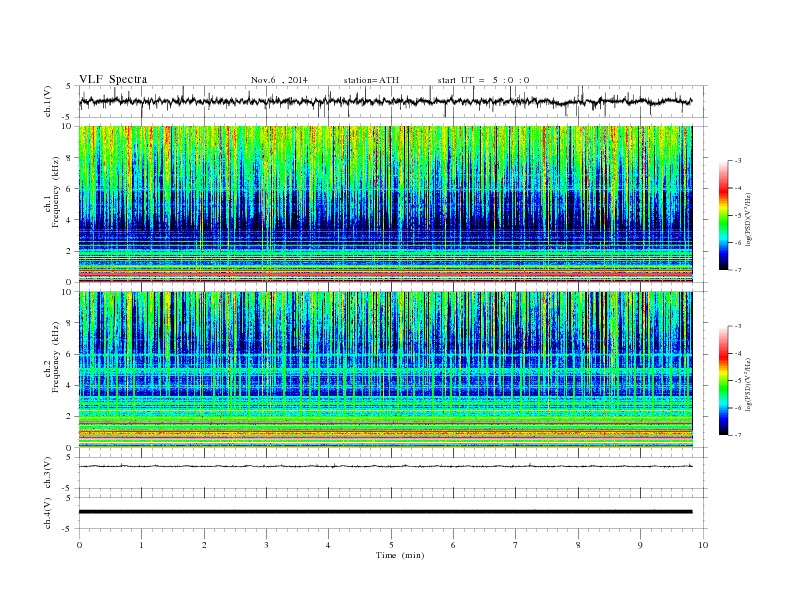792x612 pixels.
Task: Click the ch.1 voltage waveform trace
Action: [385, 101]
